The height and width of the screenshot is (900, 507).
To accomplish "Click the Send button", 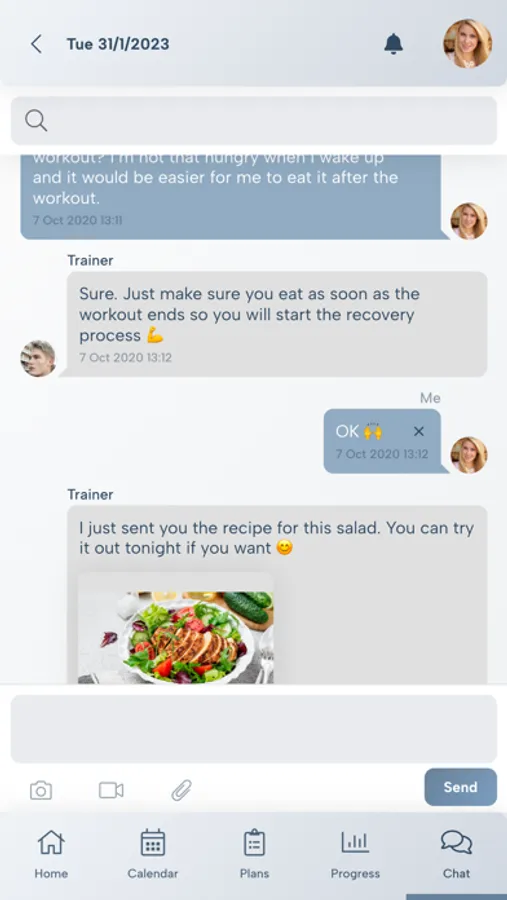I will 460,787.
